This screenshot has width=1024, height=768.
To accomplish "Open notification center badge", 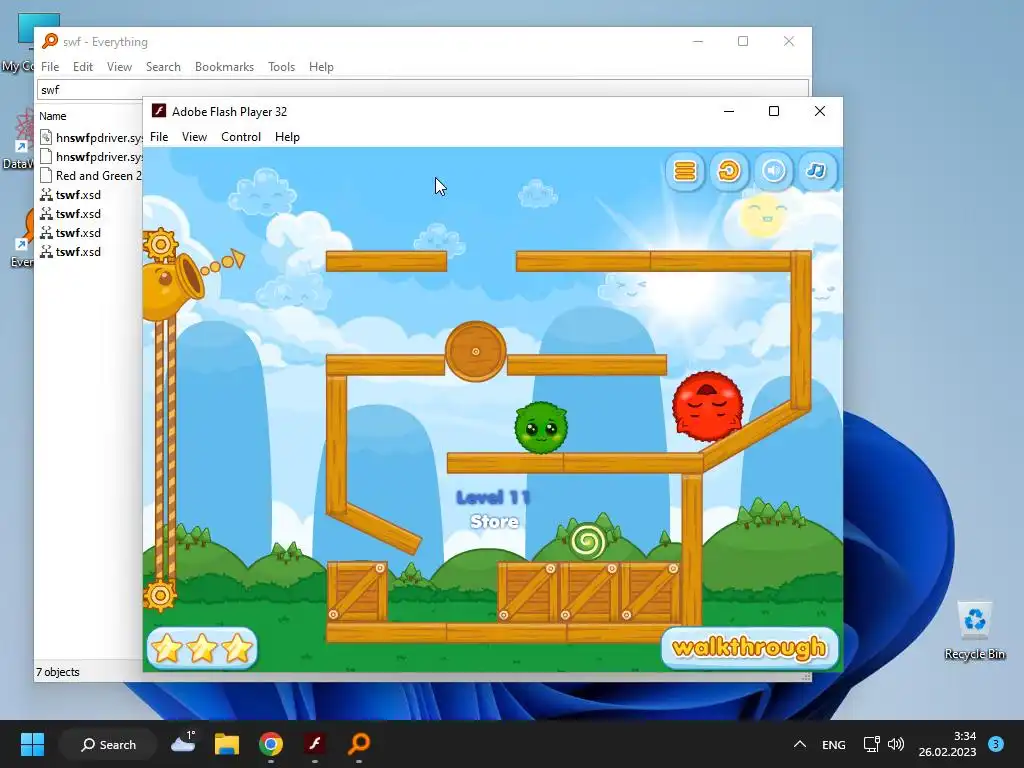I will click(x=996, y=744).
